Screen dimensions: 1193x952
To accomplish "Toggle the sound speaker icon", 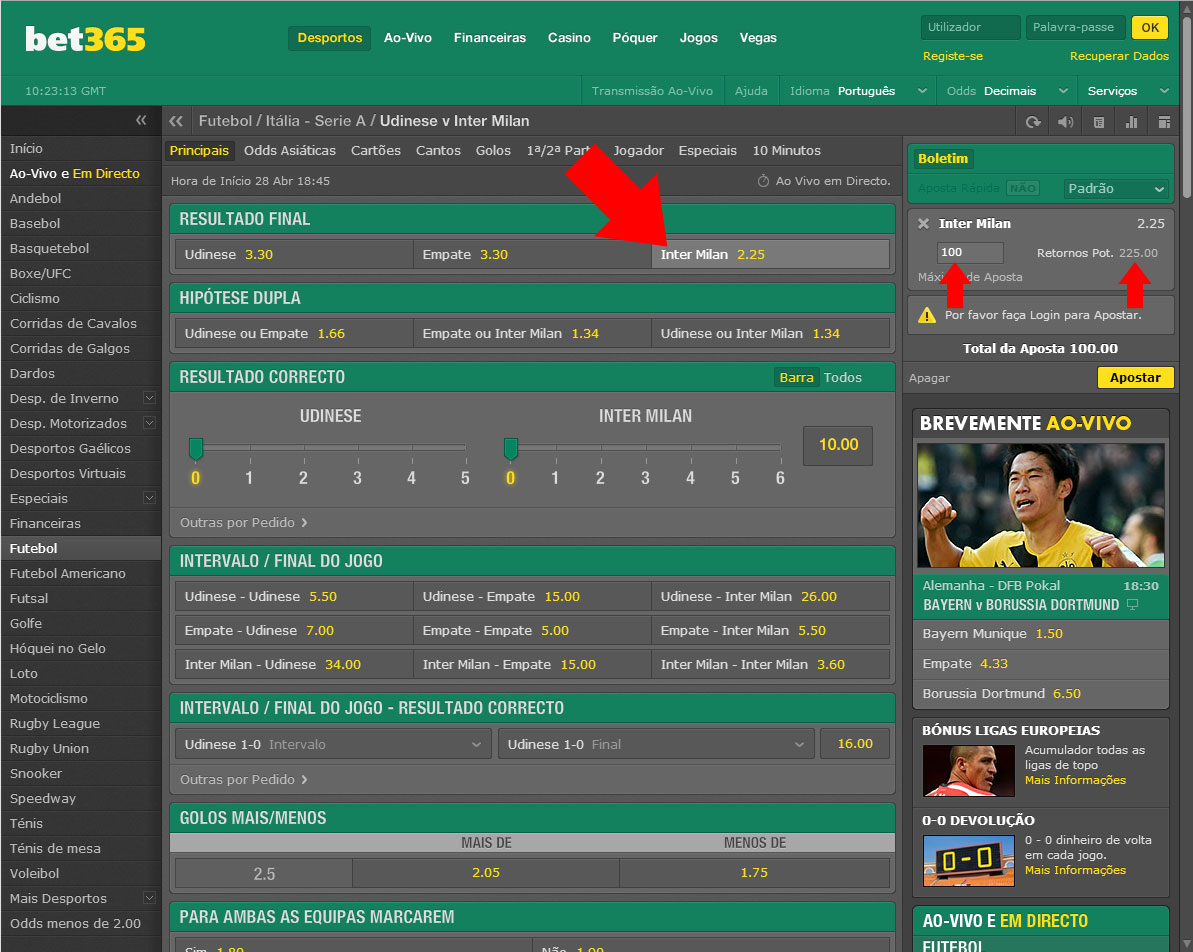I will pyautogui.click(x=1066, y=122).
